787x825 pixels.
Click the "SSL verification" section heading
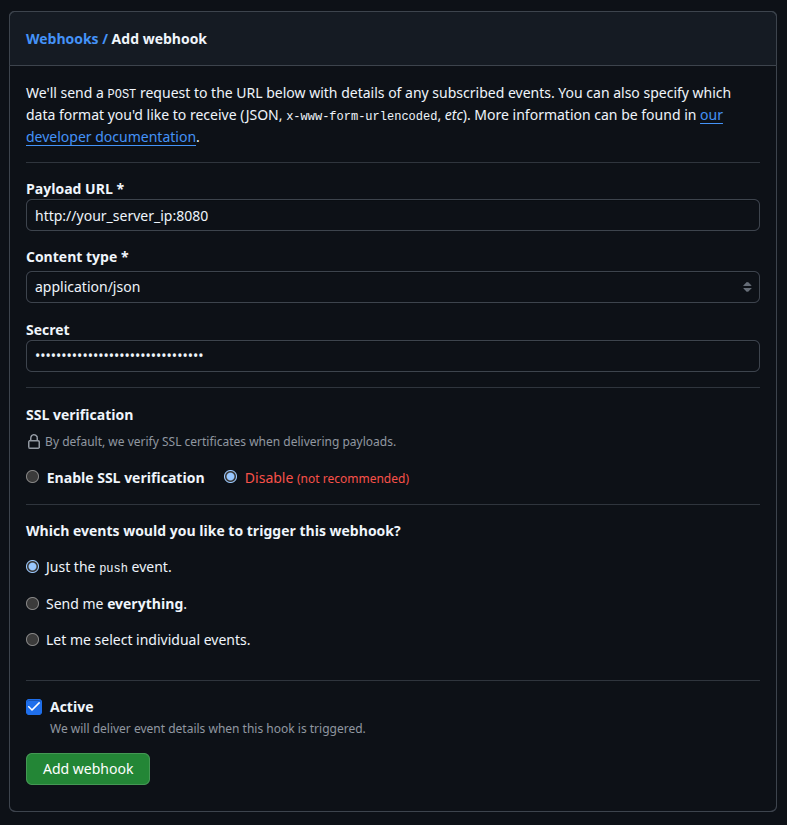click(79, 415)
